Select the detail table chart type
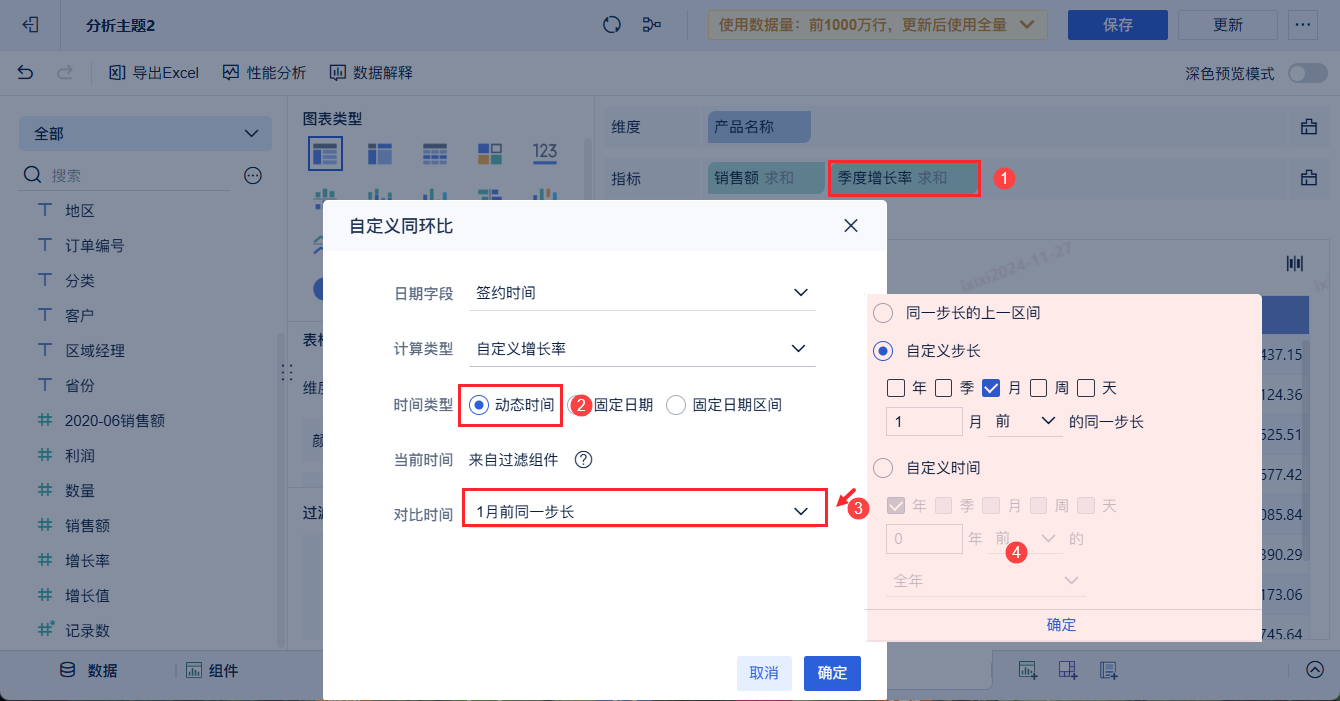The width and height of the screenshot is (1340, 701). coord(435,153)
